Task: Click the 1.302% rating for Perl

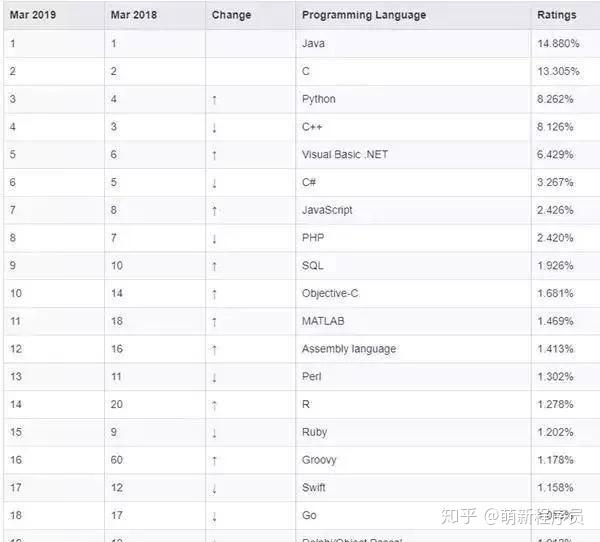Action: click(555, 377)
